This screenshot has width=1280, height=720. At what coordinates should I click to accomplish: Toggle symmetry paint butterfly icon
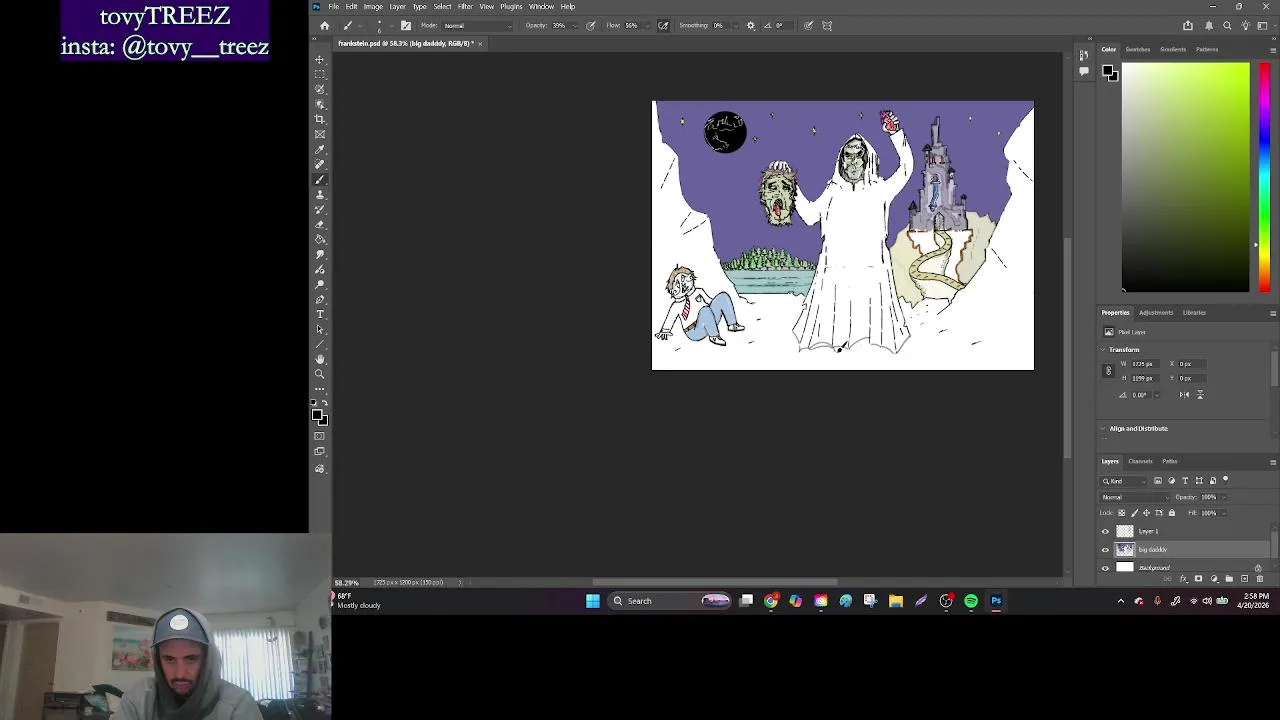827,25
